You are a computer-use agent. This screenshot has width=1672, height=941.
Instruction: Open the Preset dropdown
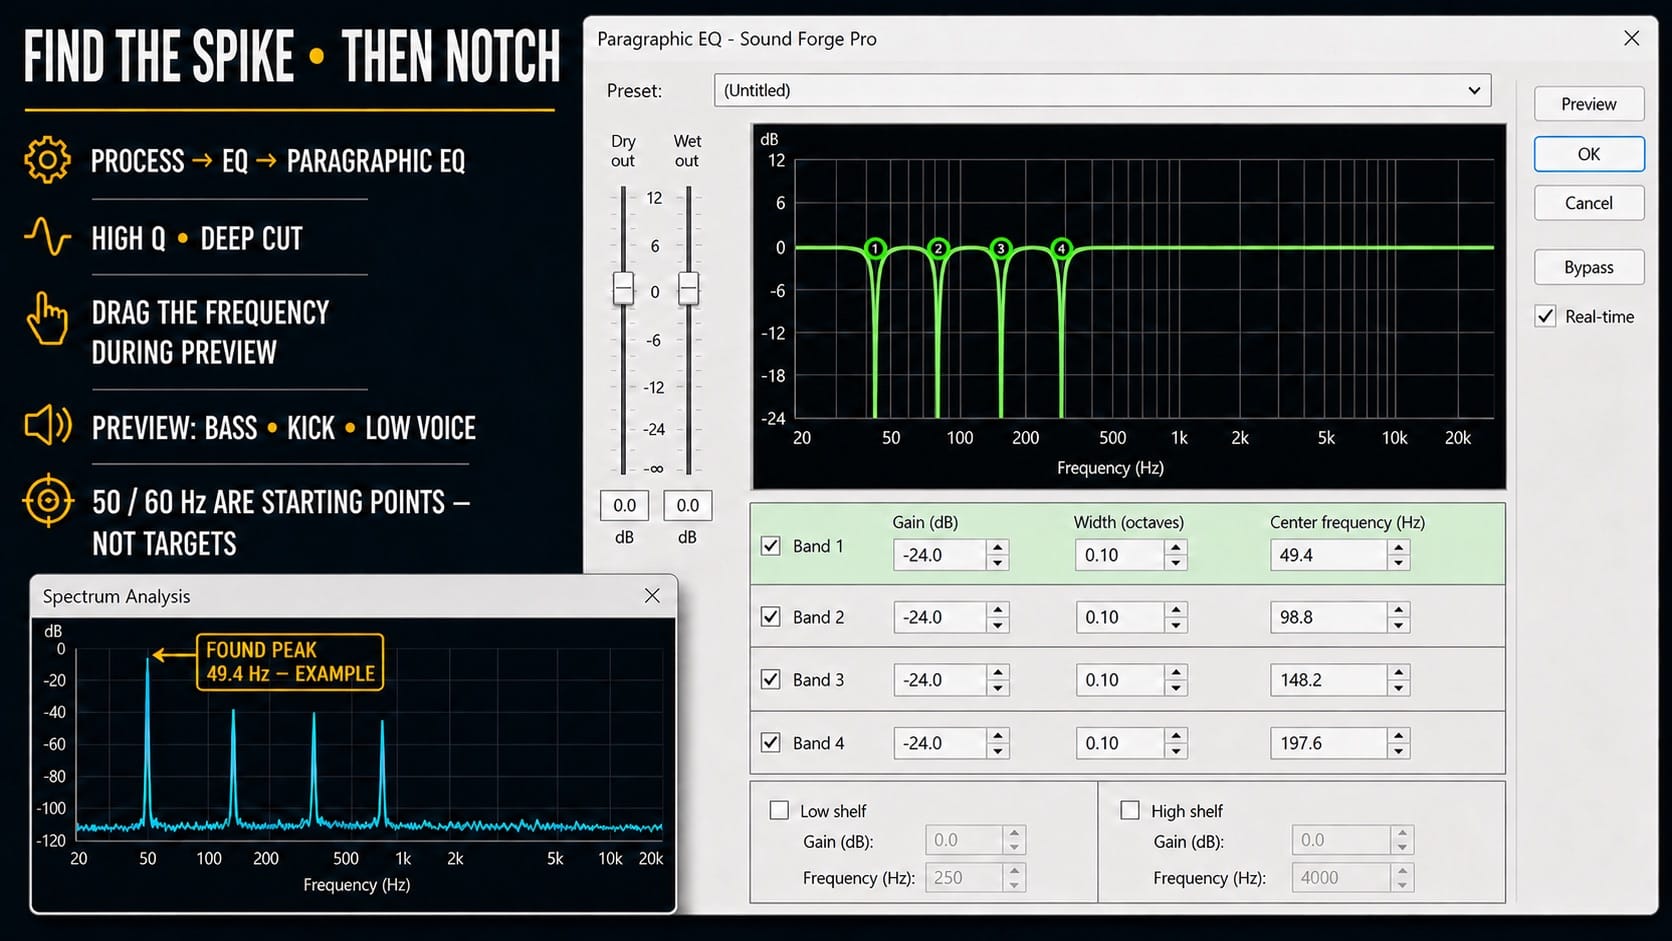1102,90
